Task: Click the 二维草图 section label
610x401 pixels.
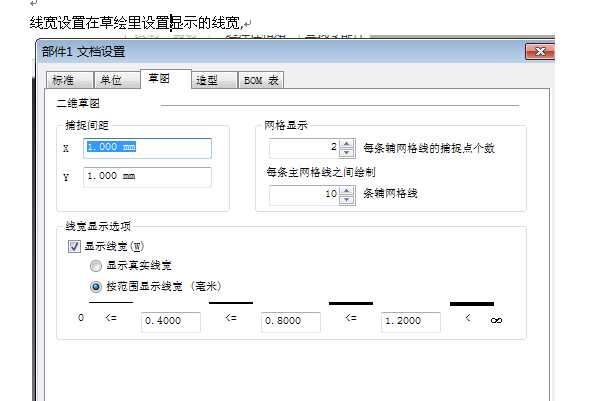Action: [78, 103]
